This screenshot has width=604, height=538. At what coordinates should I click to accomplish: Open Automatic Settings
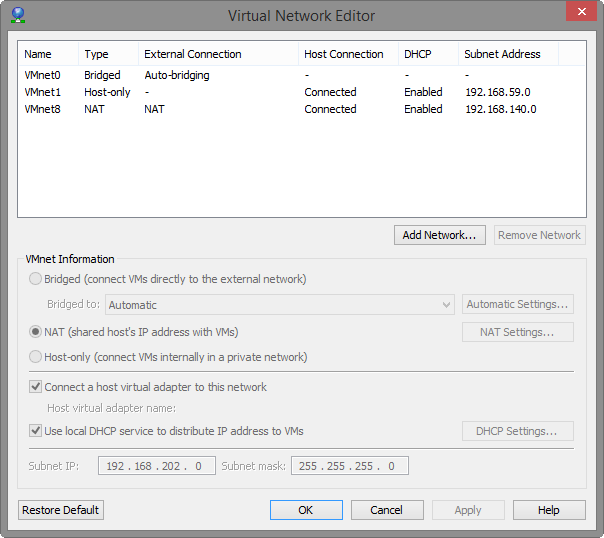(x=518, y=304)
